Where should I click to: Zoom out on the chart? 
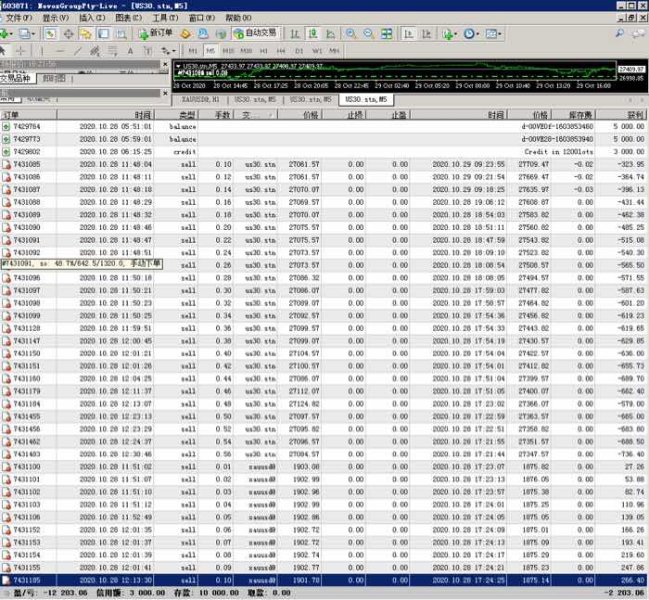(x=368, y=34)
